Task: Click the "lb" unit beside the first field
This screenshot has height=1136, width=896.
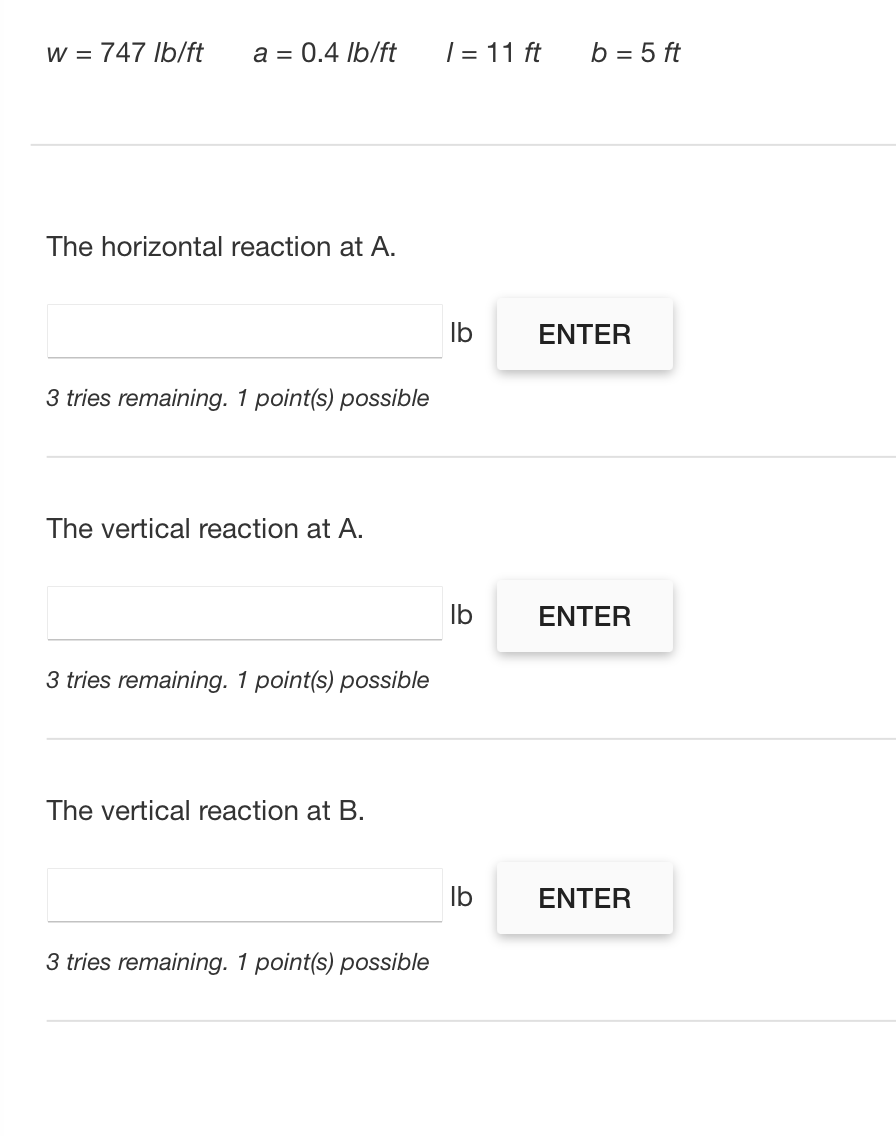Action: (x=462, y=333)
